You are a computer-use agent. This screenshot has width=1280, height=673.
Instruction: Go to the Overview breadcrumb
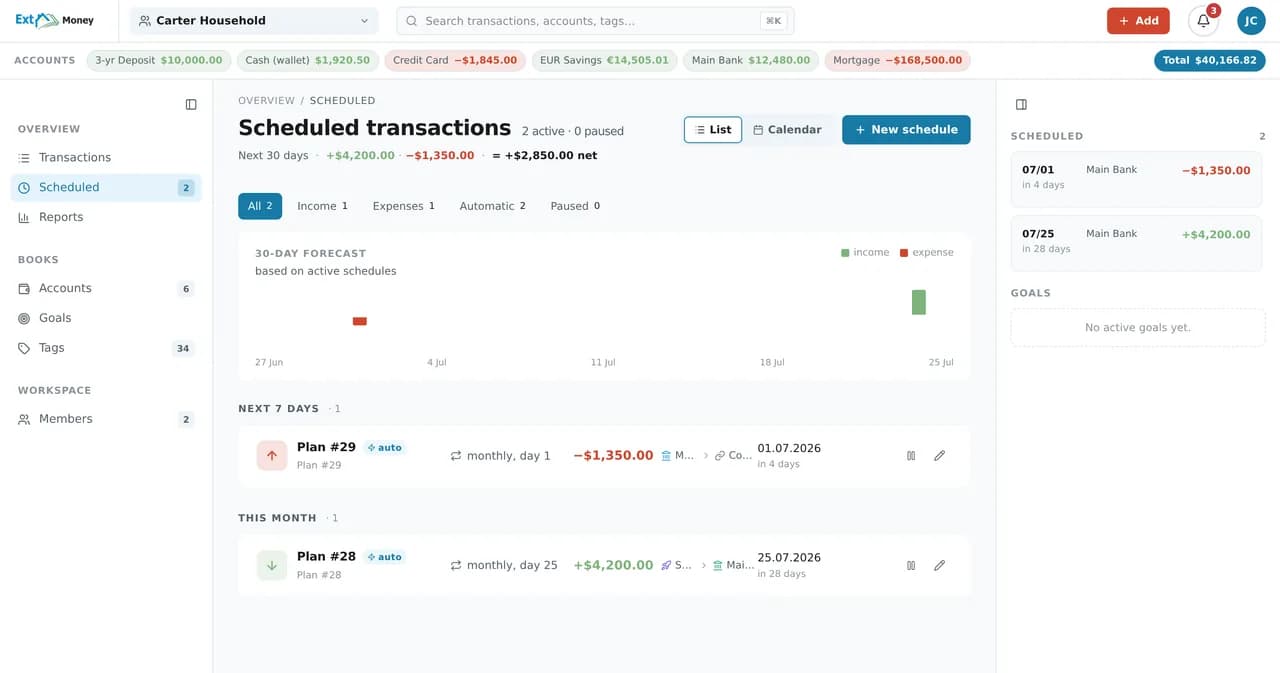[266, 101]
